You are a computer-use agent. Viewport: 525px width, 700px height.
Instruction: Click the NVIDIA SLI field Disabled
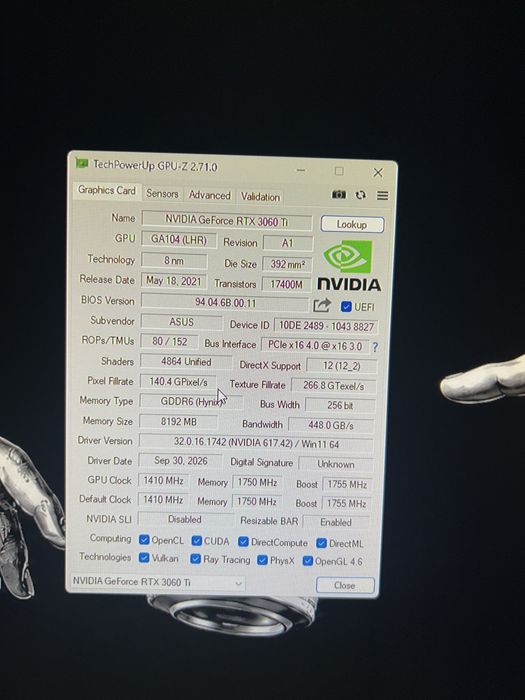[x=185, y=519]
